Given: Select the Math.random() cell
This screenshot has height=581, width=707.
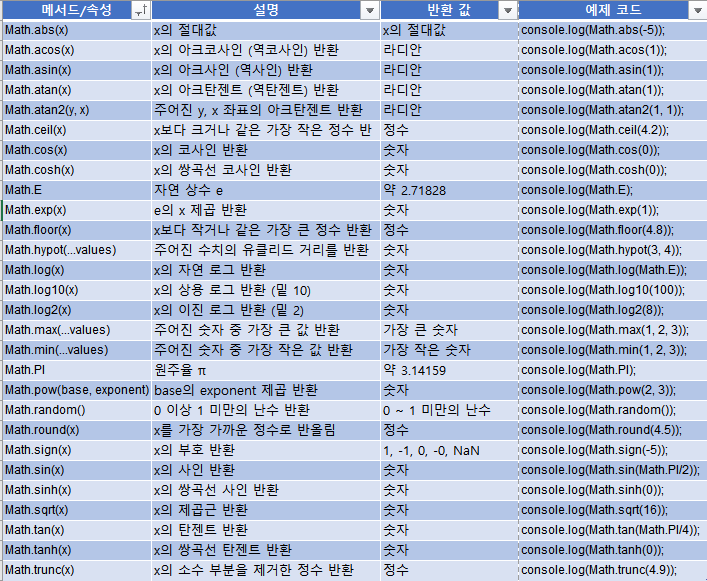Looking at the screenshot, I should coord(77,410).
